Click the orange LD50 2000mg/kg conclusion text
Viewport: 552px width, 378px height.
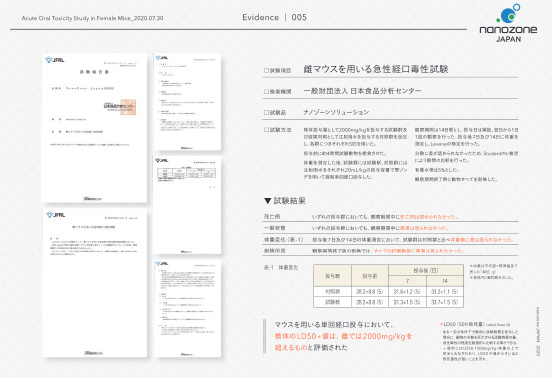click(343, 341)
